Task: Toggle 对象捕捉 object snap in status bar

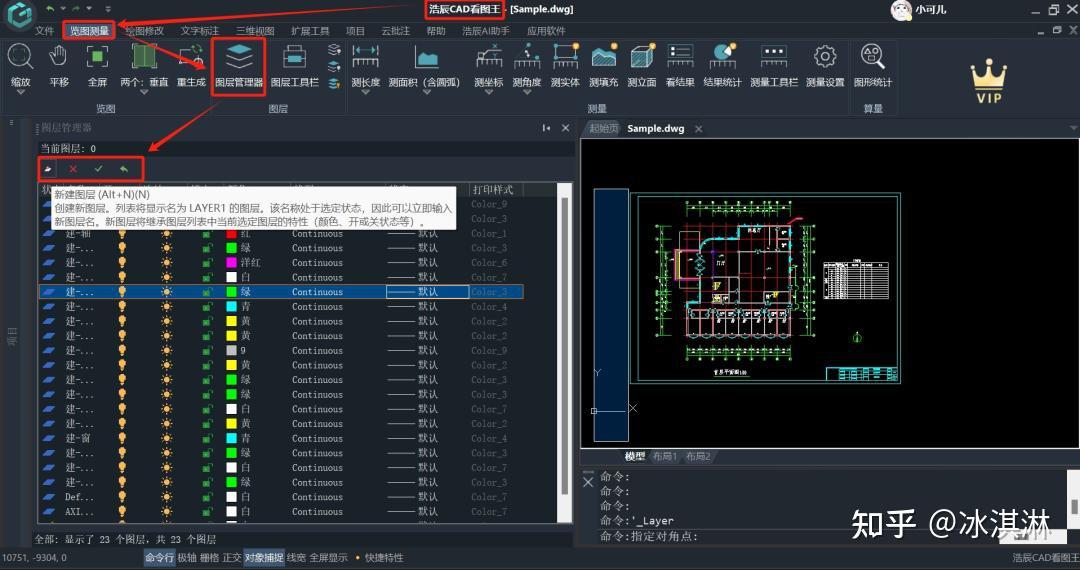Action: [264, 558]
